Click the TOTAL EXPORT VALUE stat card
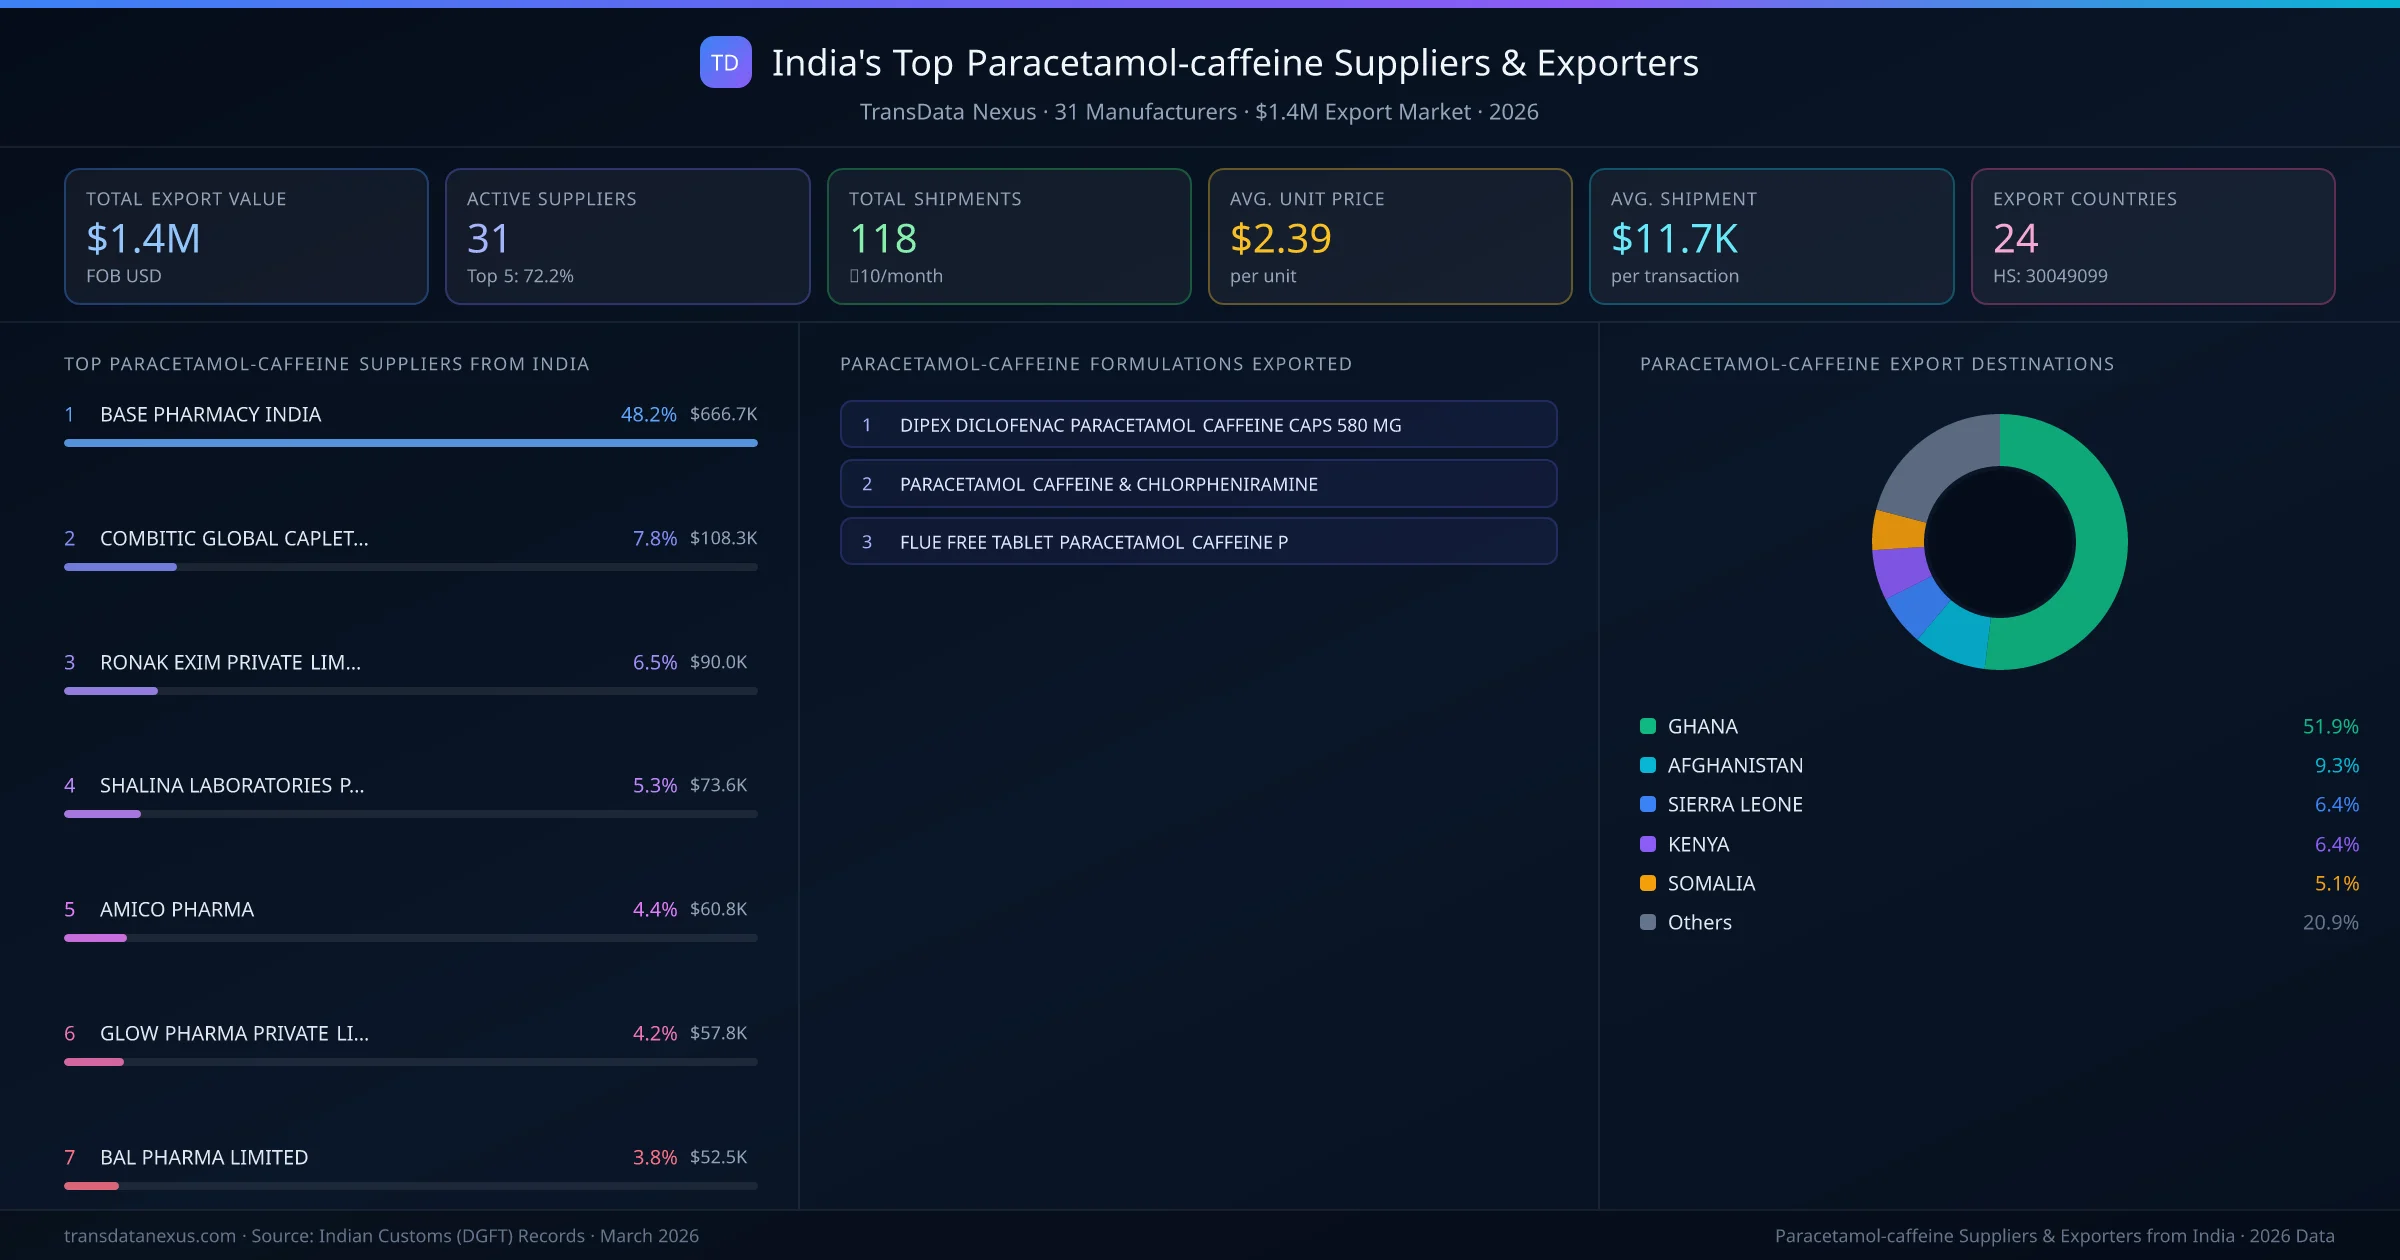The width and height of the screenshot is (2400, 1260). coord(246,236)
